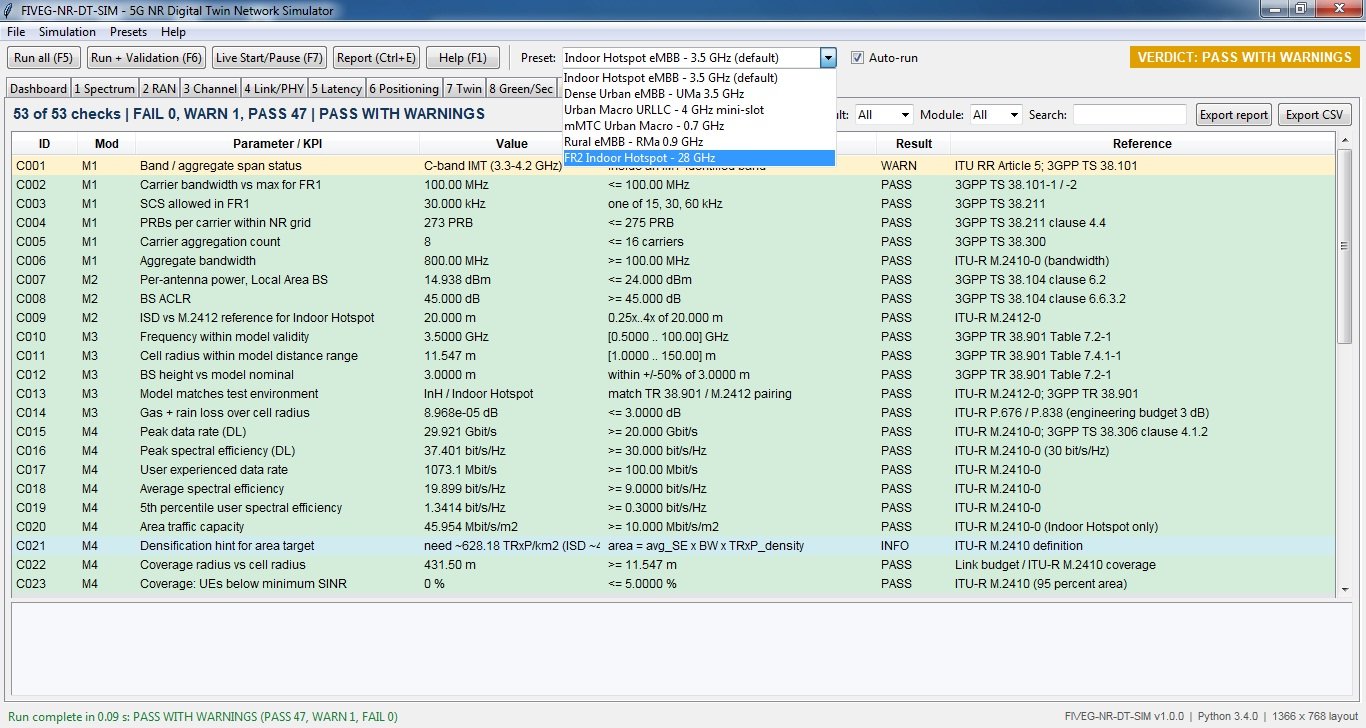Open the Help menu in the menu bar
This screenshot has width=1366, height=728.
tap(173, 32)
